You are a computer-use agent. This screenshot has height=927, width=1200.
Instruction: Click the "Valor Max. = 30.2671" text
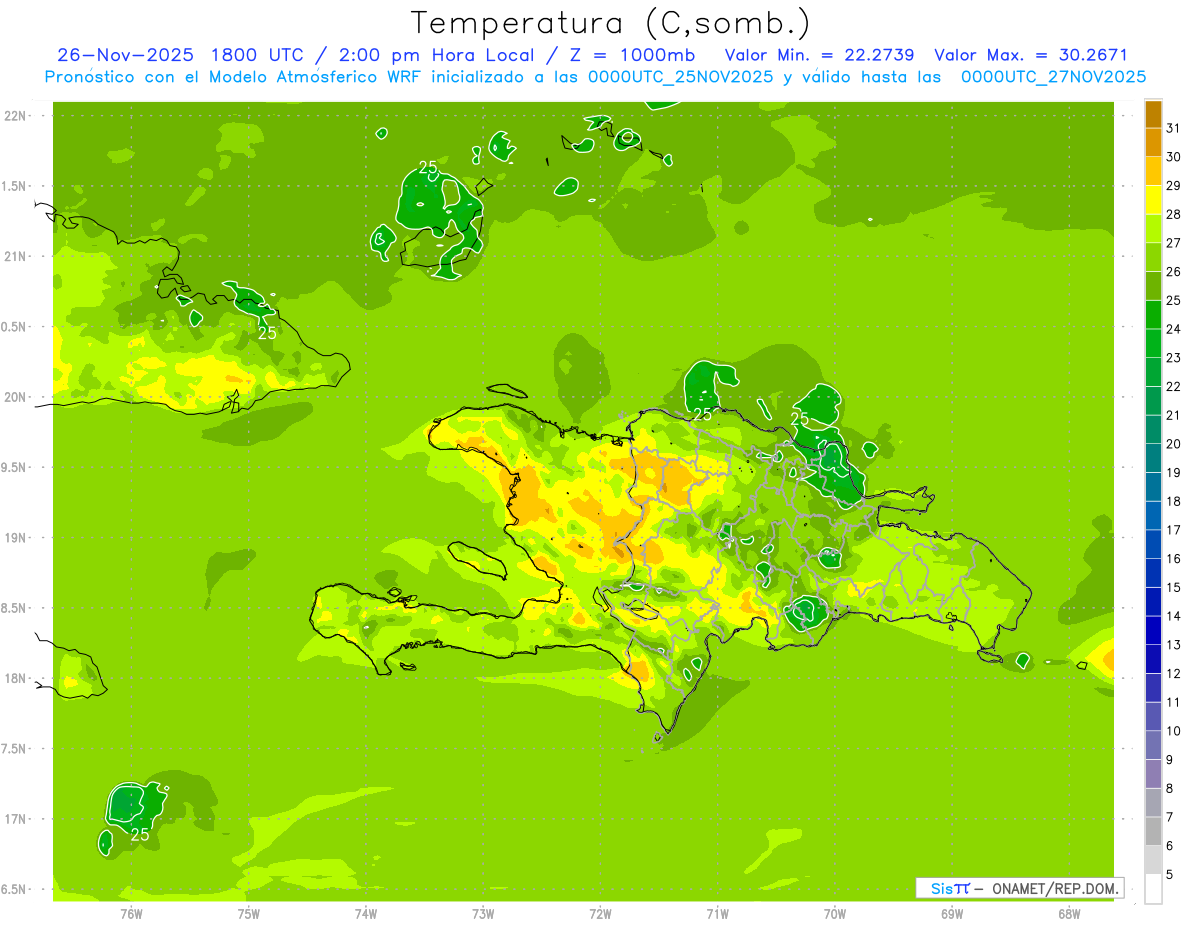click(x=1030, y=55)
